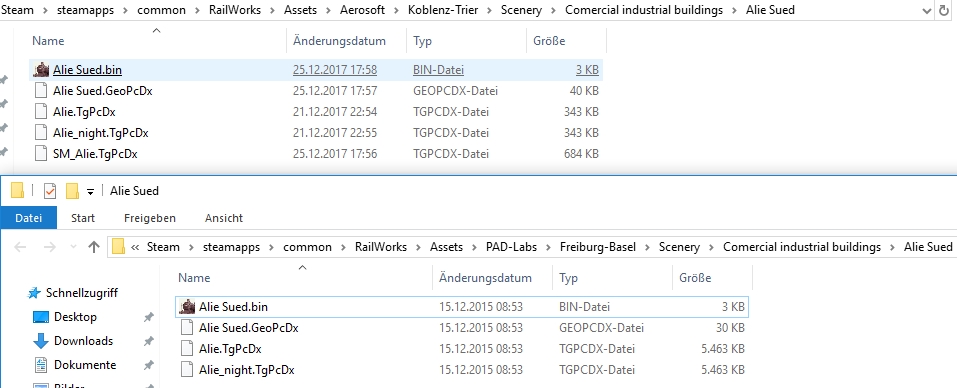Navigate to Comercial industrial buildings in upper path
Viewport: 957px width, 388px height.
pyautogui.click(x=644, y=10)
